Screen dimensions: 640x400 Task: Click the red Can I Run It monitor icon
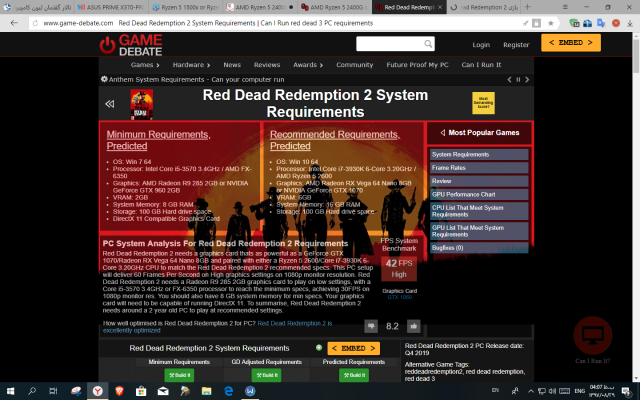[x=593, y=335]
